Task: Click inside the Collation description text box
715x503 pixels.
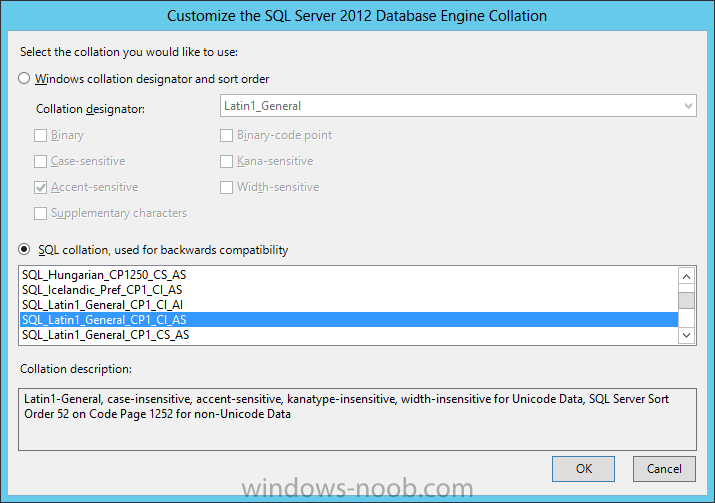Action: tap(358, 419)
